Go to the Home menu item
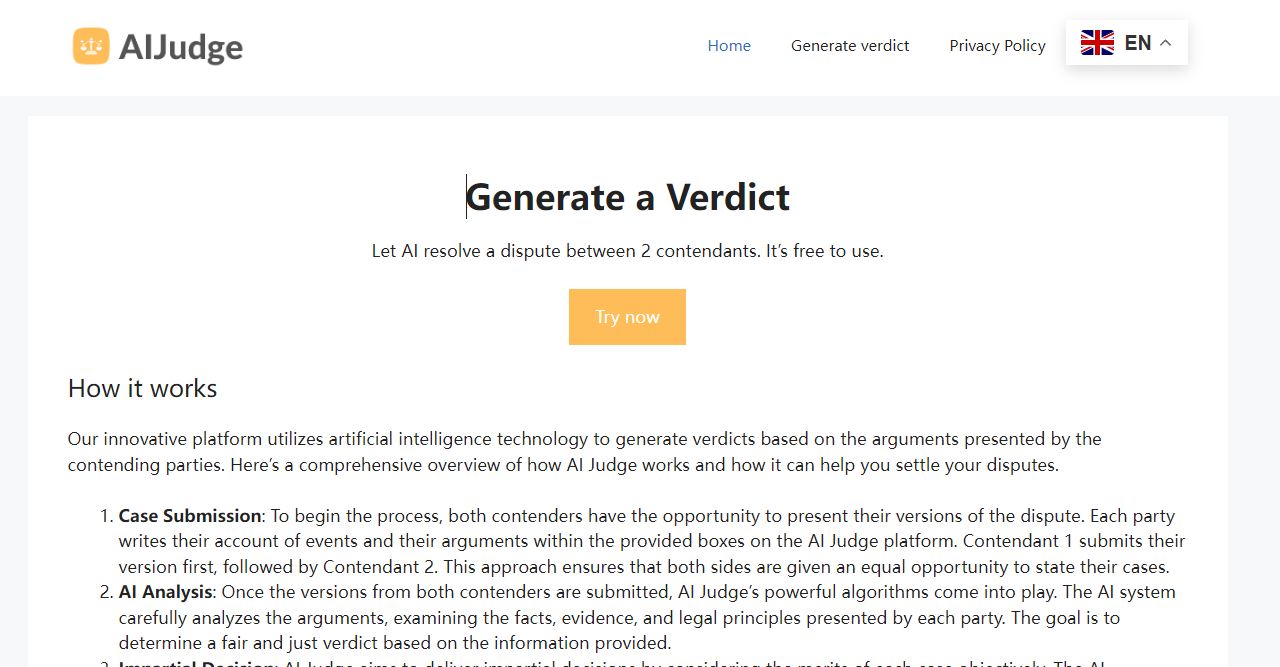The width and height of the screenshot is (1280, 667). coord(729,46)
